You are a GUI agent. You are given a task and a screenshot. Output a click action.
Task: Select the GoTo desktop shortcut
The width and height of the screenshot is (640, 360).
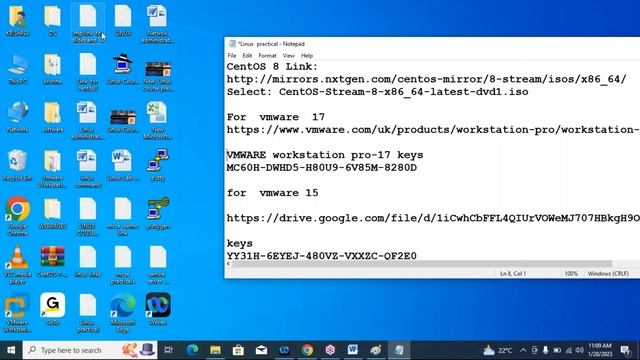click(x=53, y=309)
